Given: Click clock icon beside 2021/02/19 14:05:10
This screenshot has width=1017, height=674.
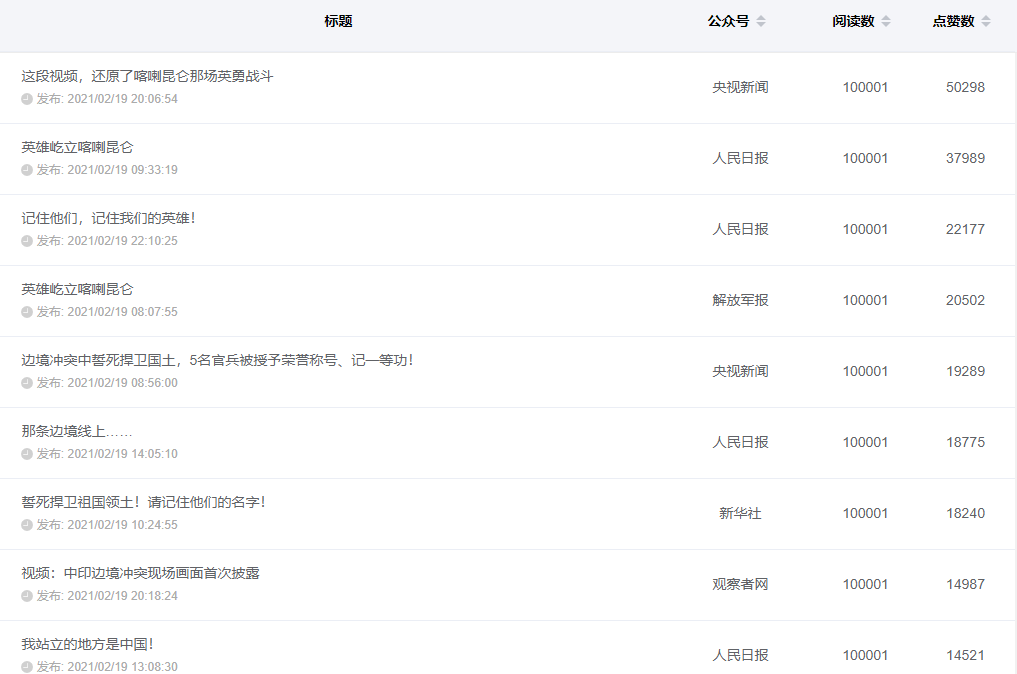Looking at the screenshot, I should [x=27, y=454].
